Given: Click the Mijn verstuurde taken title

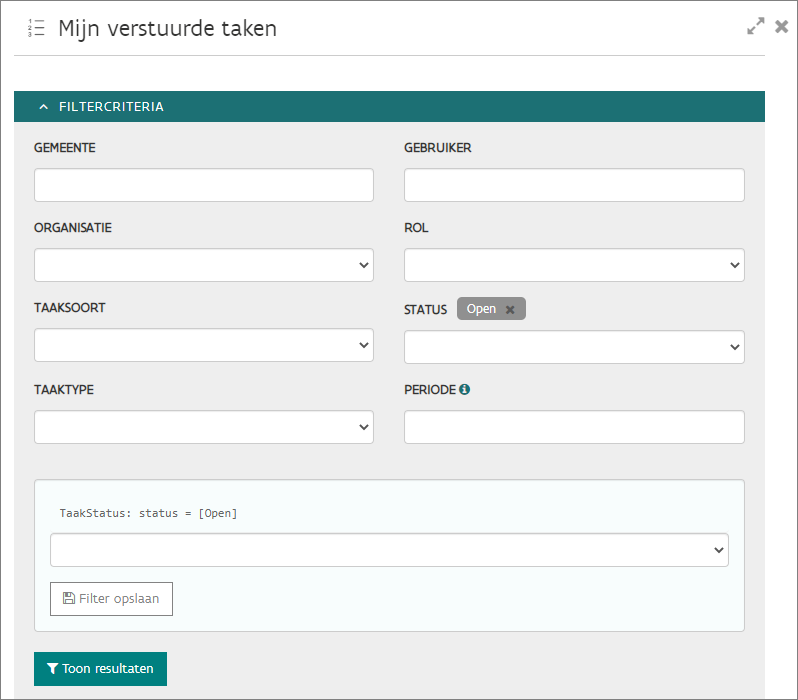Looking at the screenshot, I should point(167,29).
